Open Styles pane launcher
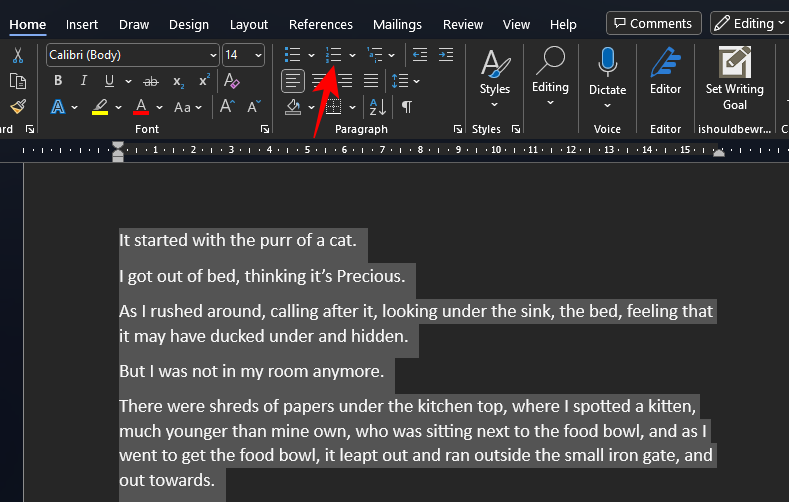This screenshot has height=502, width=789. pos(516,129)
